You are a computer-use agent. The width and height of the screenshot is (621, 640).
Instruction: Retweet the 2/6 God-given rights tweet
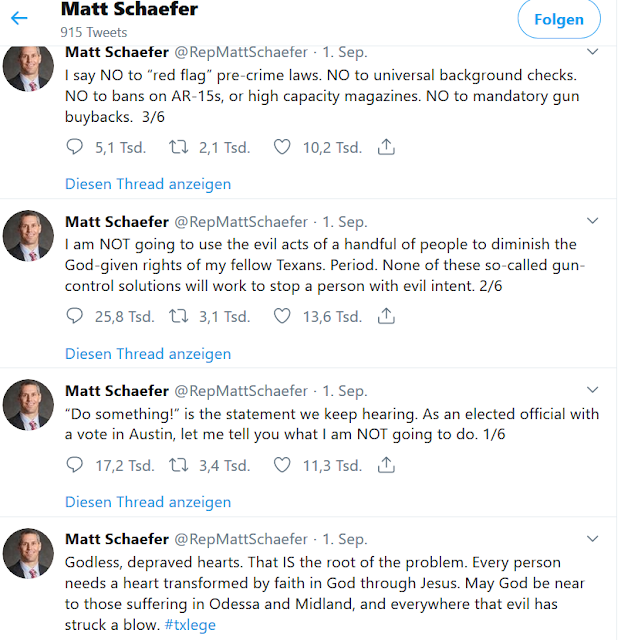coord(179,317)
